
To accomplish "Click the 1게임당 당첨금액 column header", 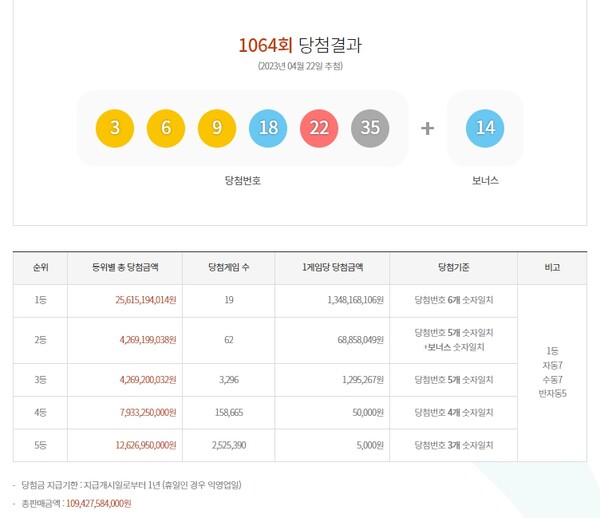I will coord(332,267).
